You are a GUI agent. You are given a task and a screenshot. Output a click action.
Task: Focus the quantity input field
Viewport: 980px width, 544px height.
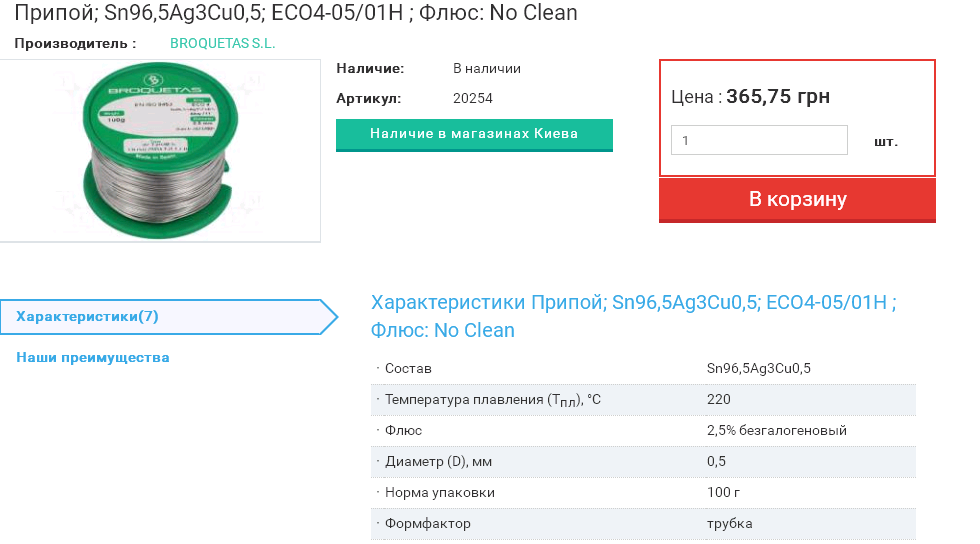tap(759, 141)
